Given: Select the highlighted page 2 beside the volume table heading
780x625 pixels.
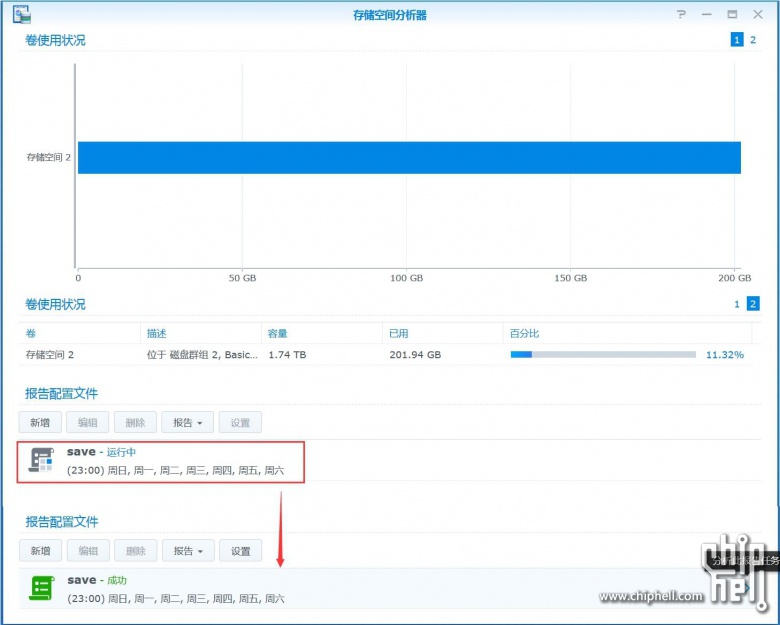Looking at the screenshot, I should (753, 304).
